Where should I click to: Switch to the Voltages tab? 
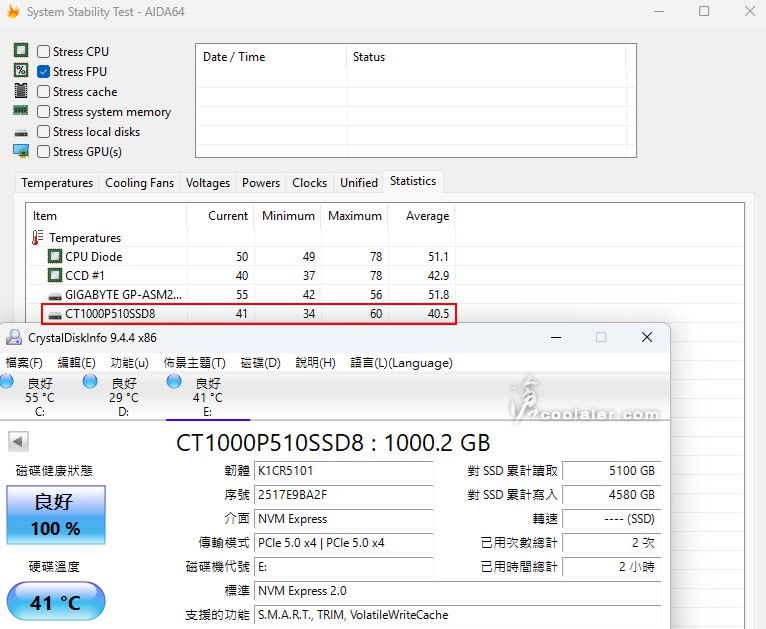pos(208,183)
